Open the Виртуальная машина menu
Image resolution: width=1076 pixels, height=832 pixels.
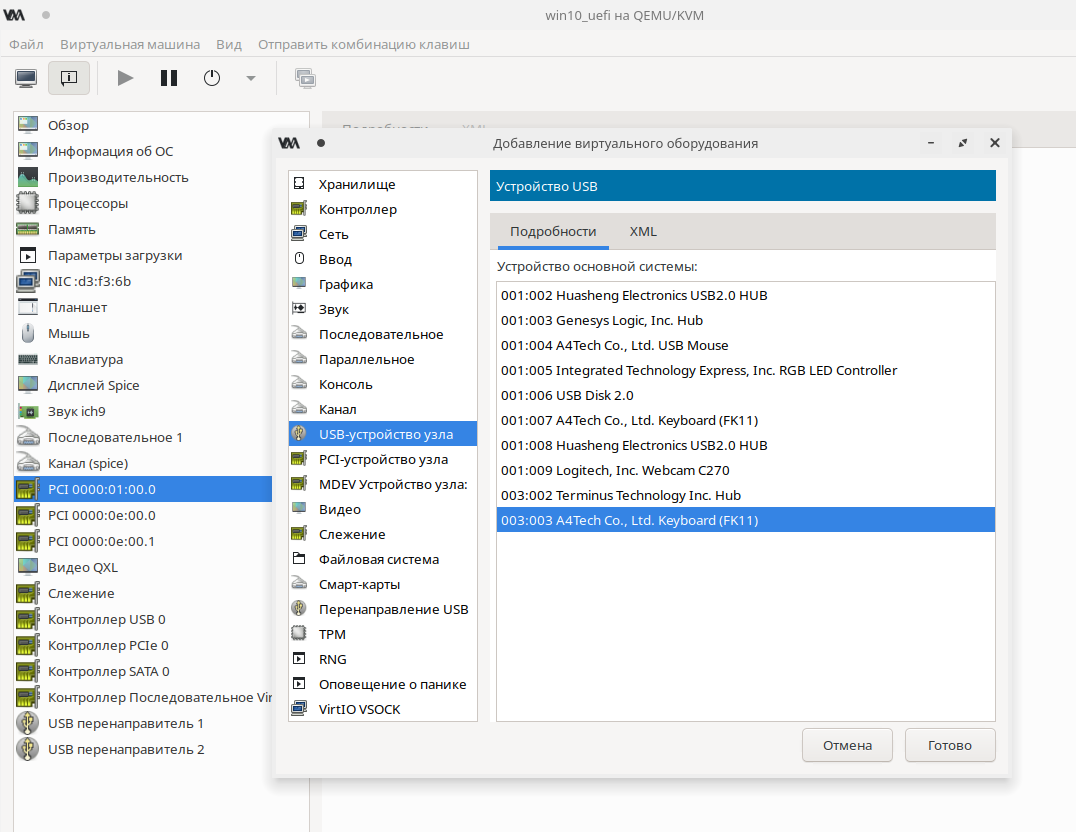(130, 44)
